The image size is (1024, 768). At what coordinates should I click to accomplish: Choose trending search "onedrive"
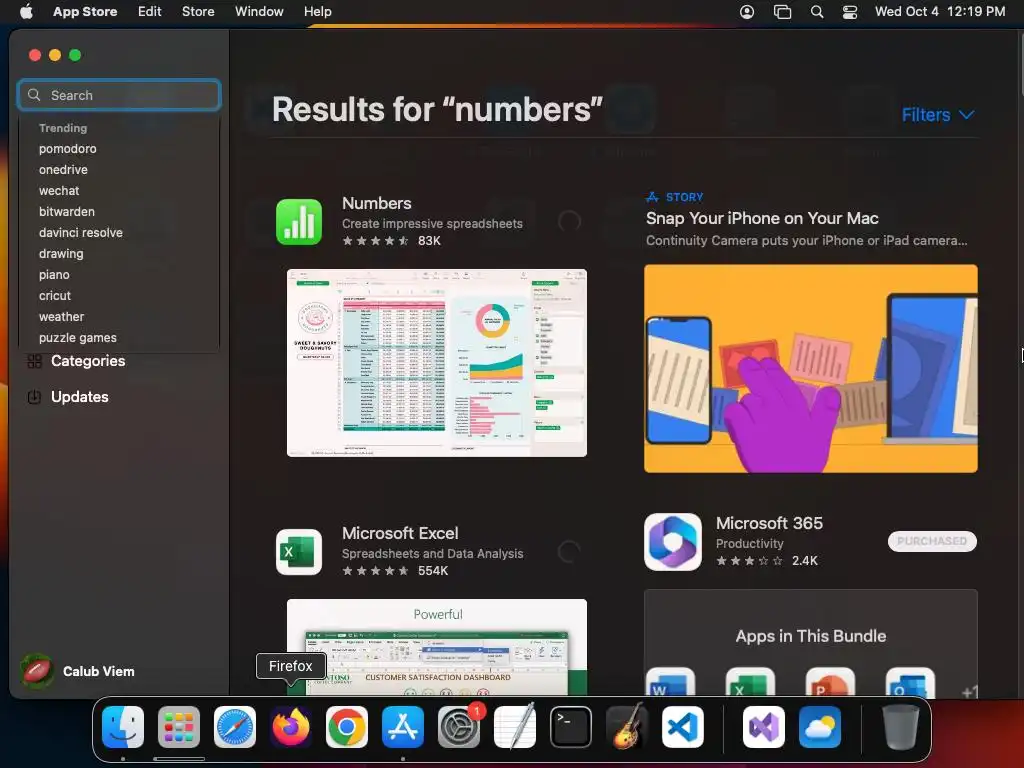click(63, 170)
